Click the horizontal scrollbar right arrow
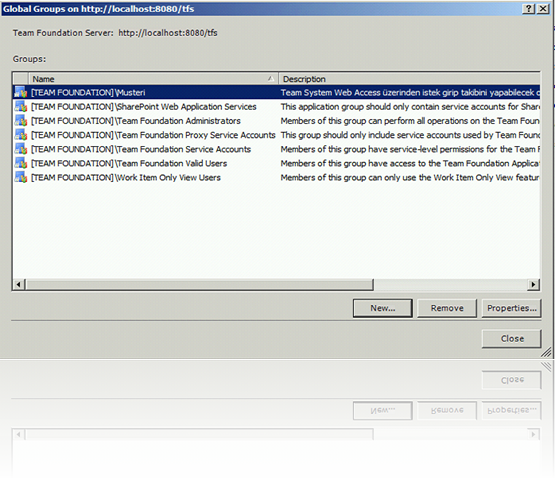The image size is (555, 478). click(533, 284)
